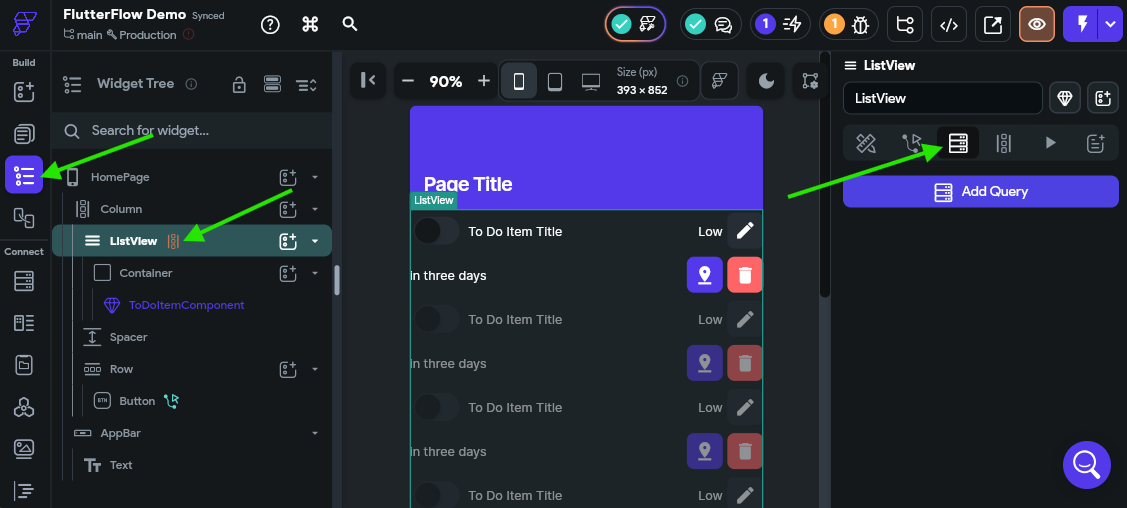
Task: Expand the Column tree menu arrow
Action: [x=315, y=209]
